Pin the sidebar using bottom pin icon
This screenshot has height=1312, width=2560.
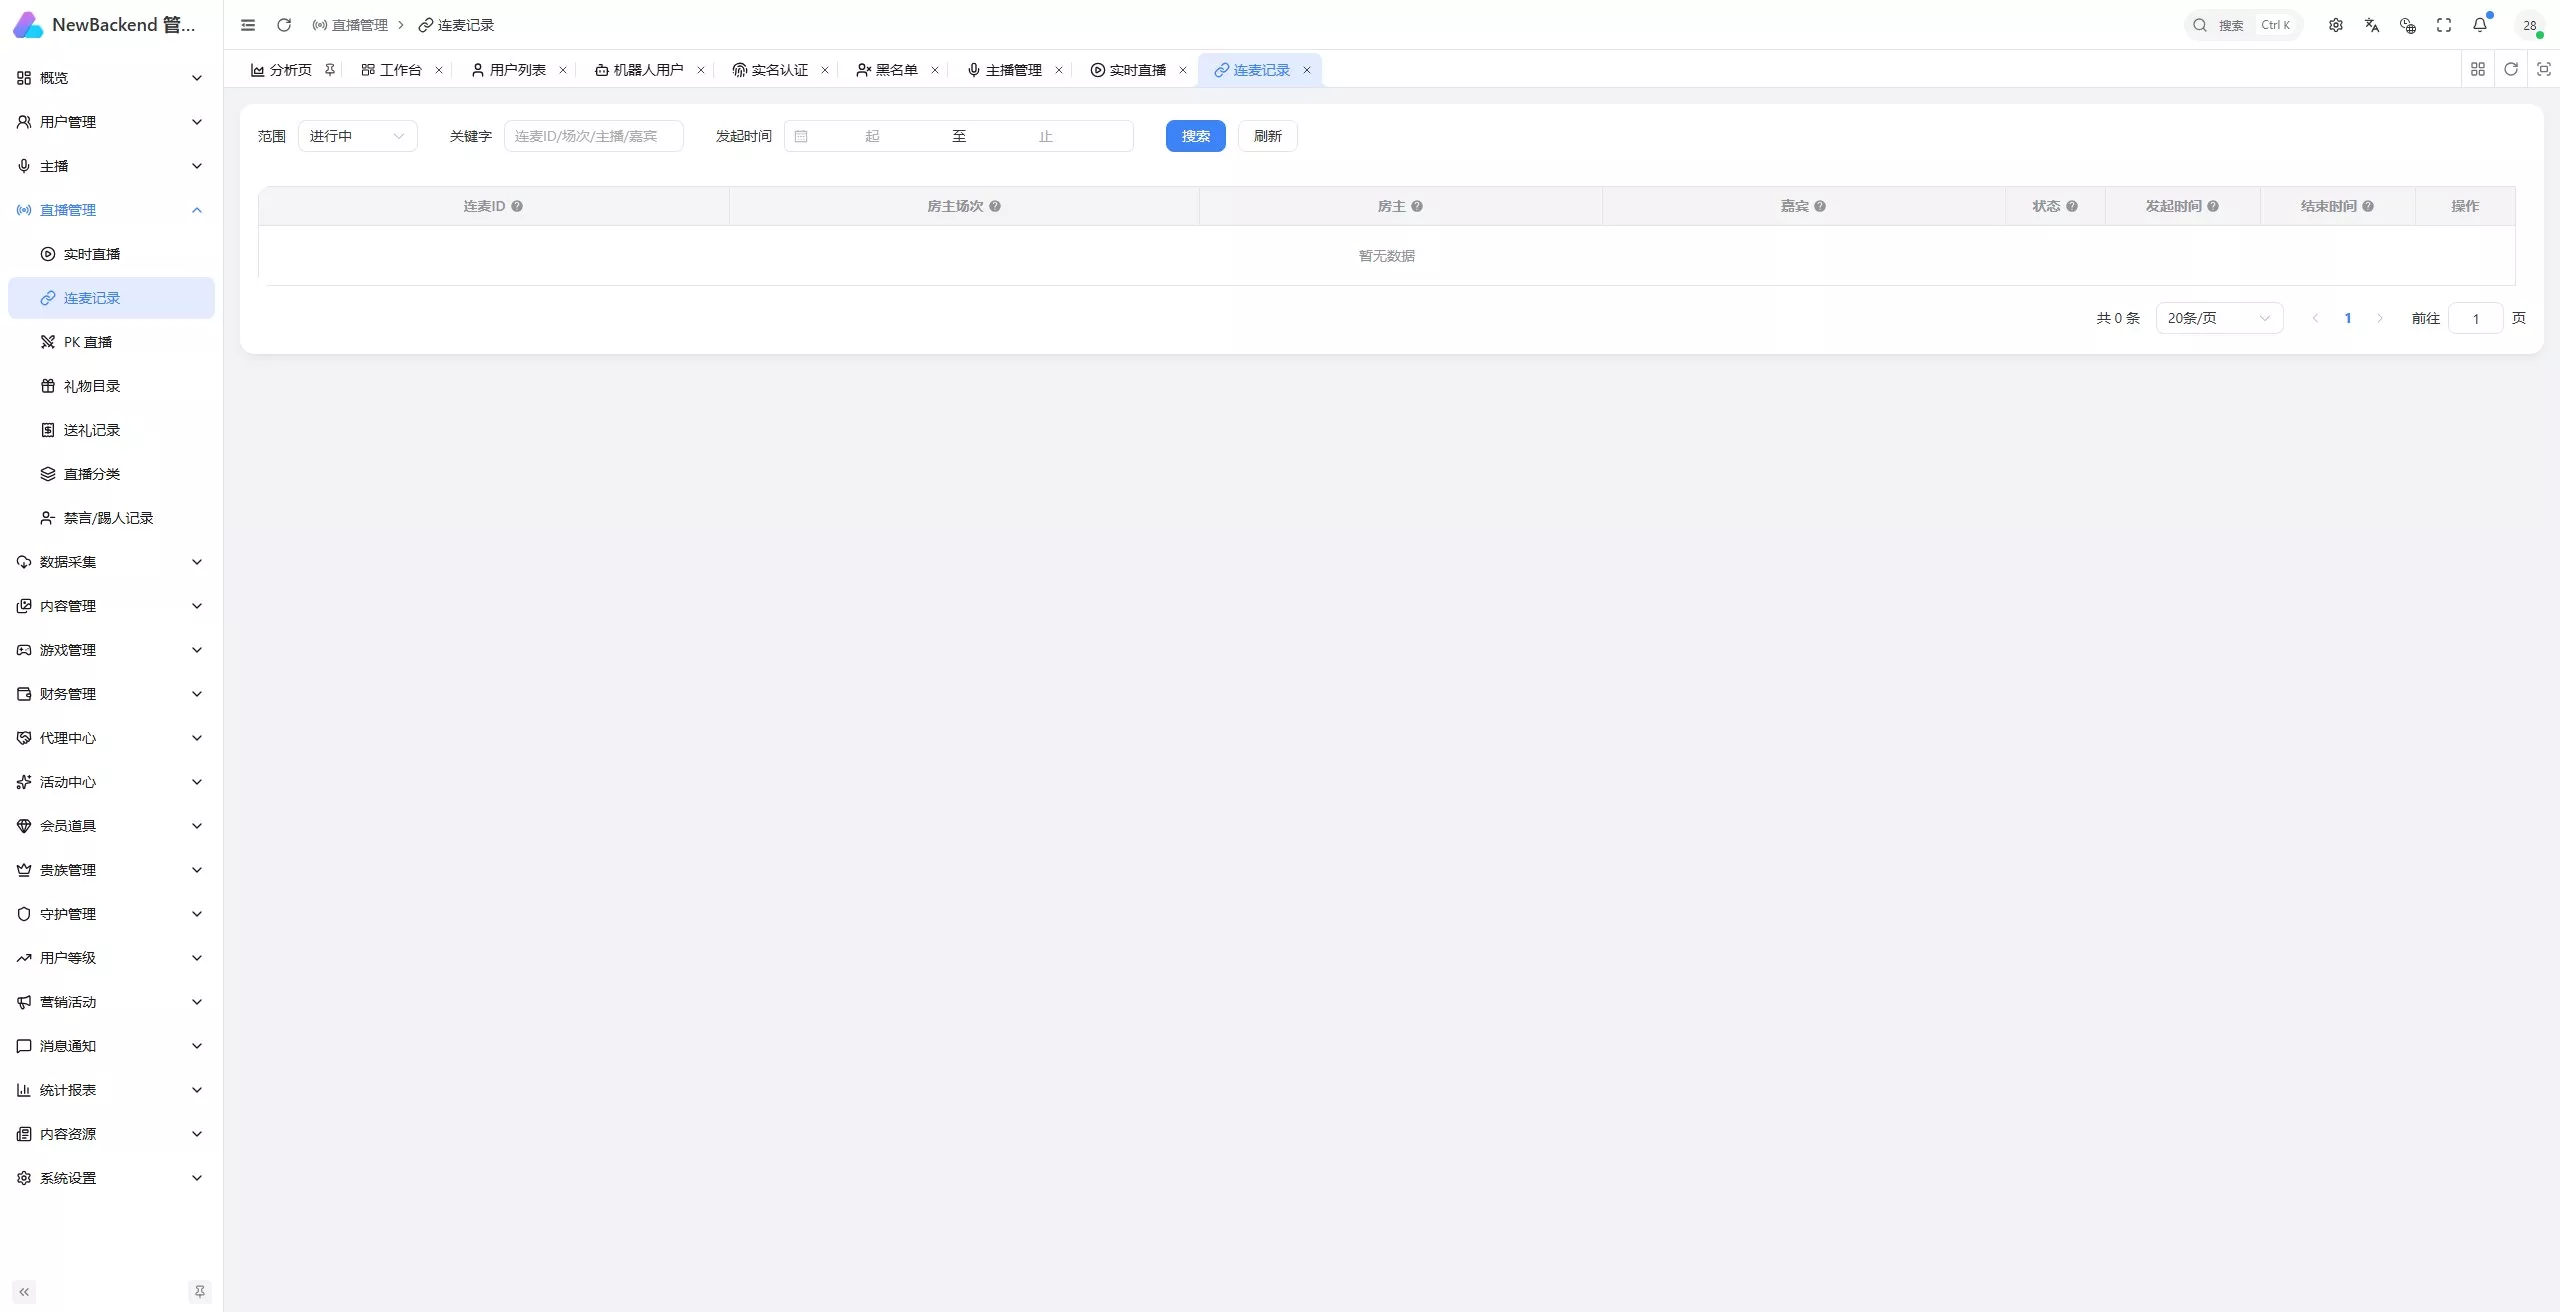click(200, 1292)
